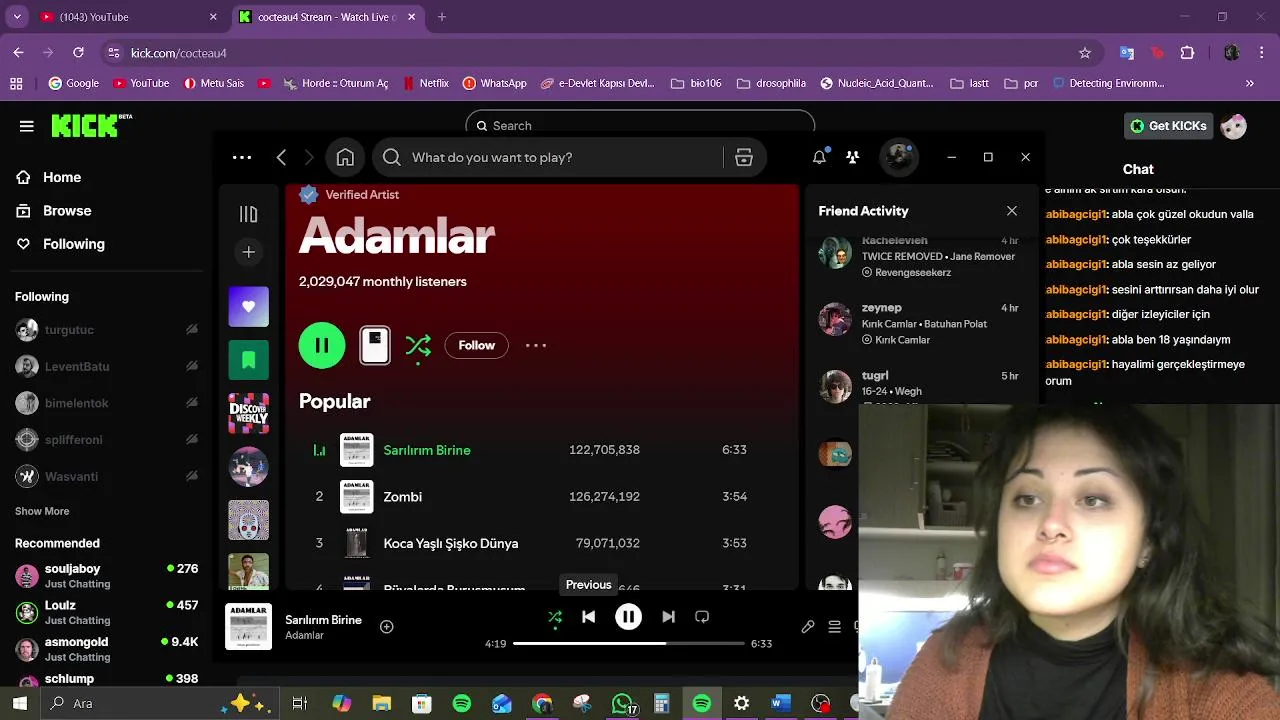Image resolution: width=1280 pixels, height=720 pixels.
Task: Open Spotify's three-dot main menu
Action: tap(242, 157)
